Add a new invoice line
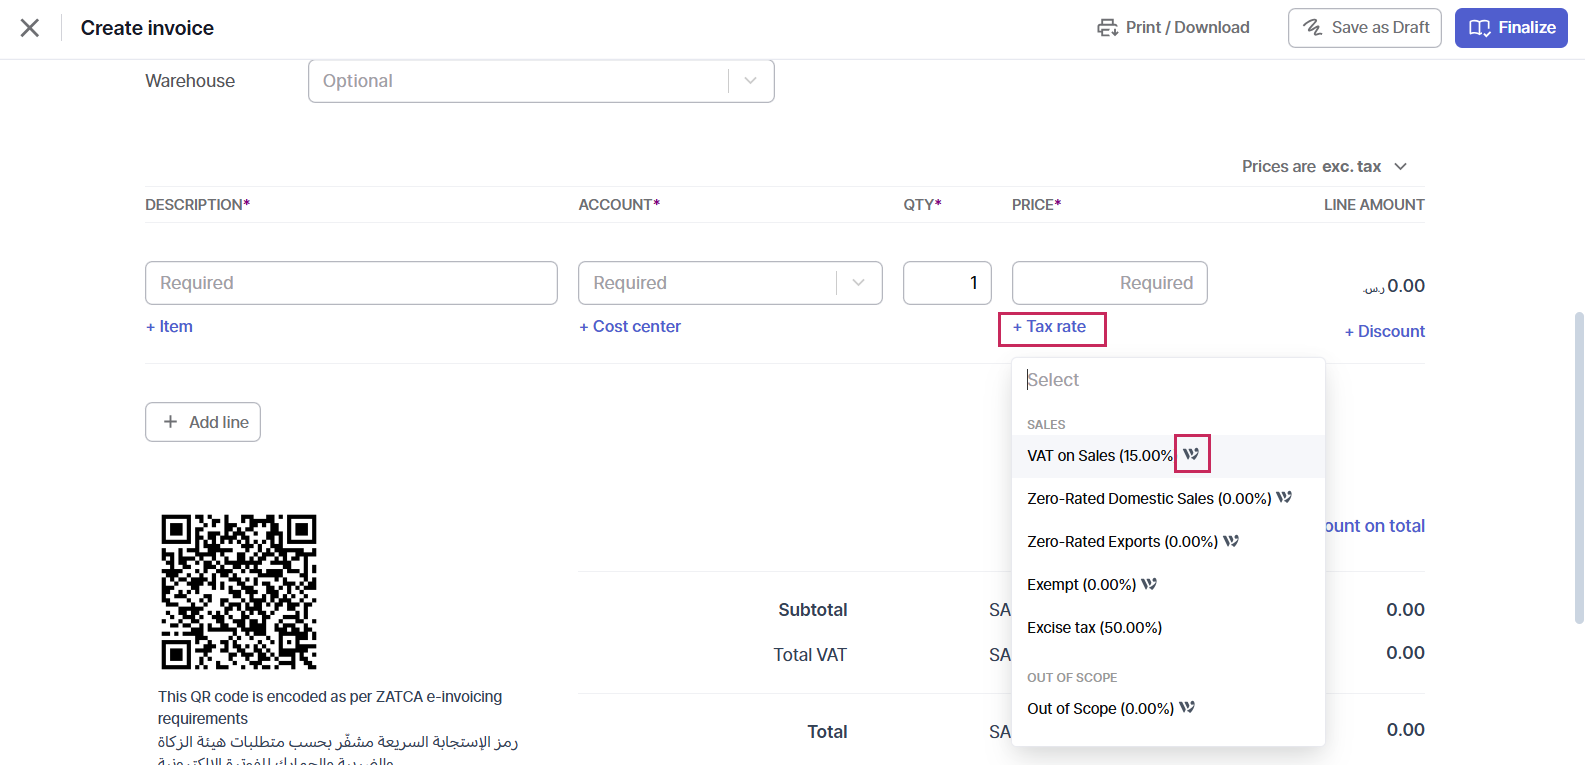The image size is (1585, 765). (203, 422)
